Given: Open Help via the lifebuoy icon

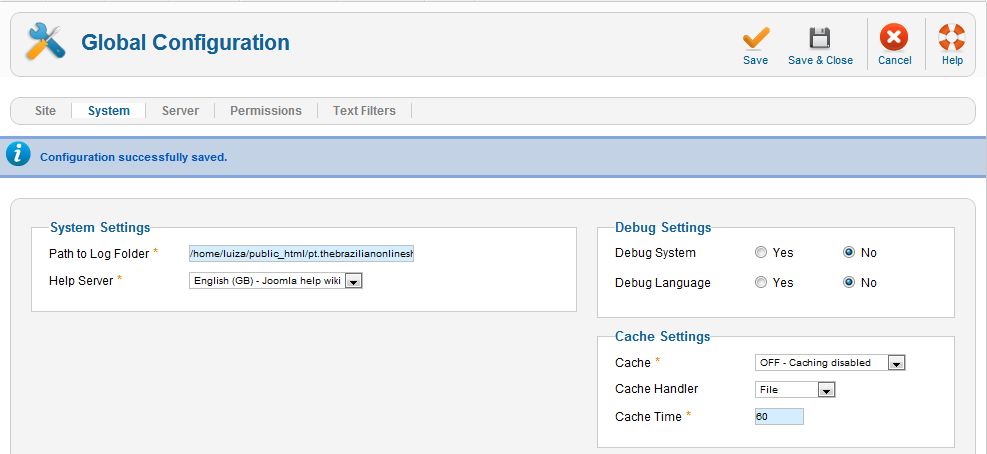Looking at the screenshot, I should (x=952, y=37).
